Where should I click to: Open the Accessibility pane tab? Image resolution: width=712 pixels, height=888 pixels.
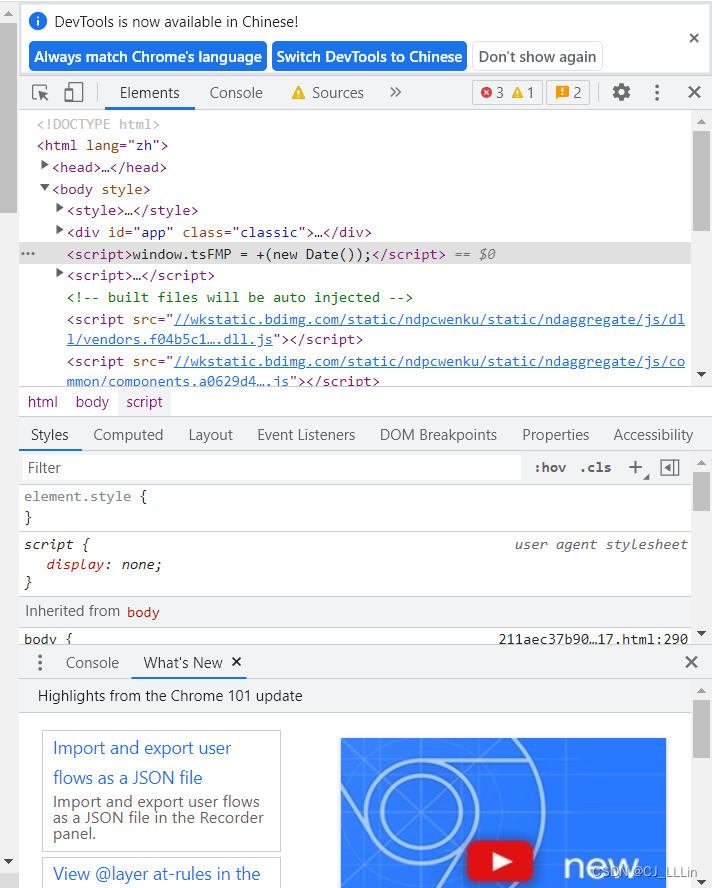click(x=653, y=435)
